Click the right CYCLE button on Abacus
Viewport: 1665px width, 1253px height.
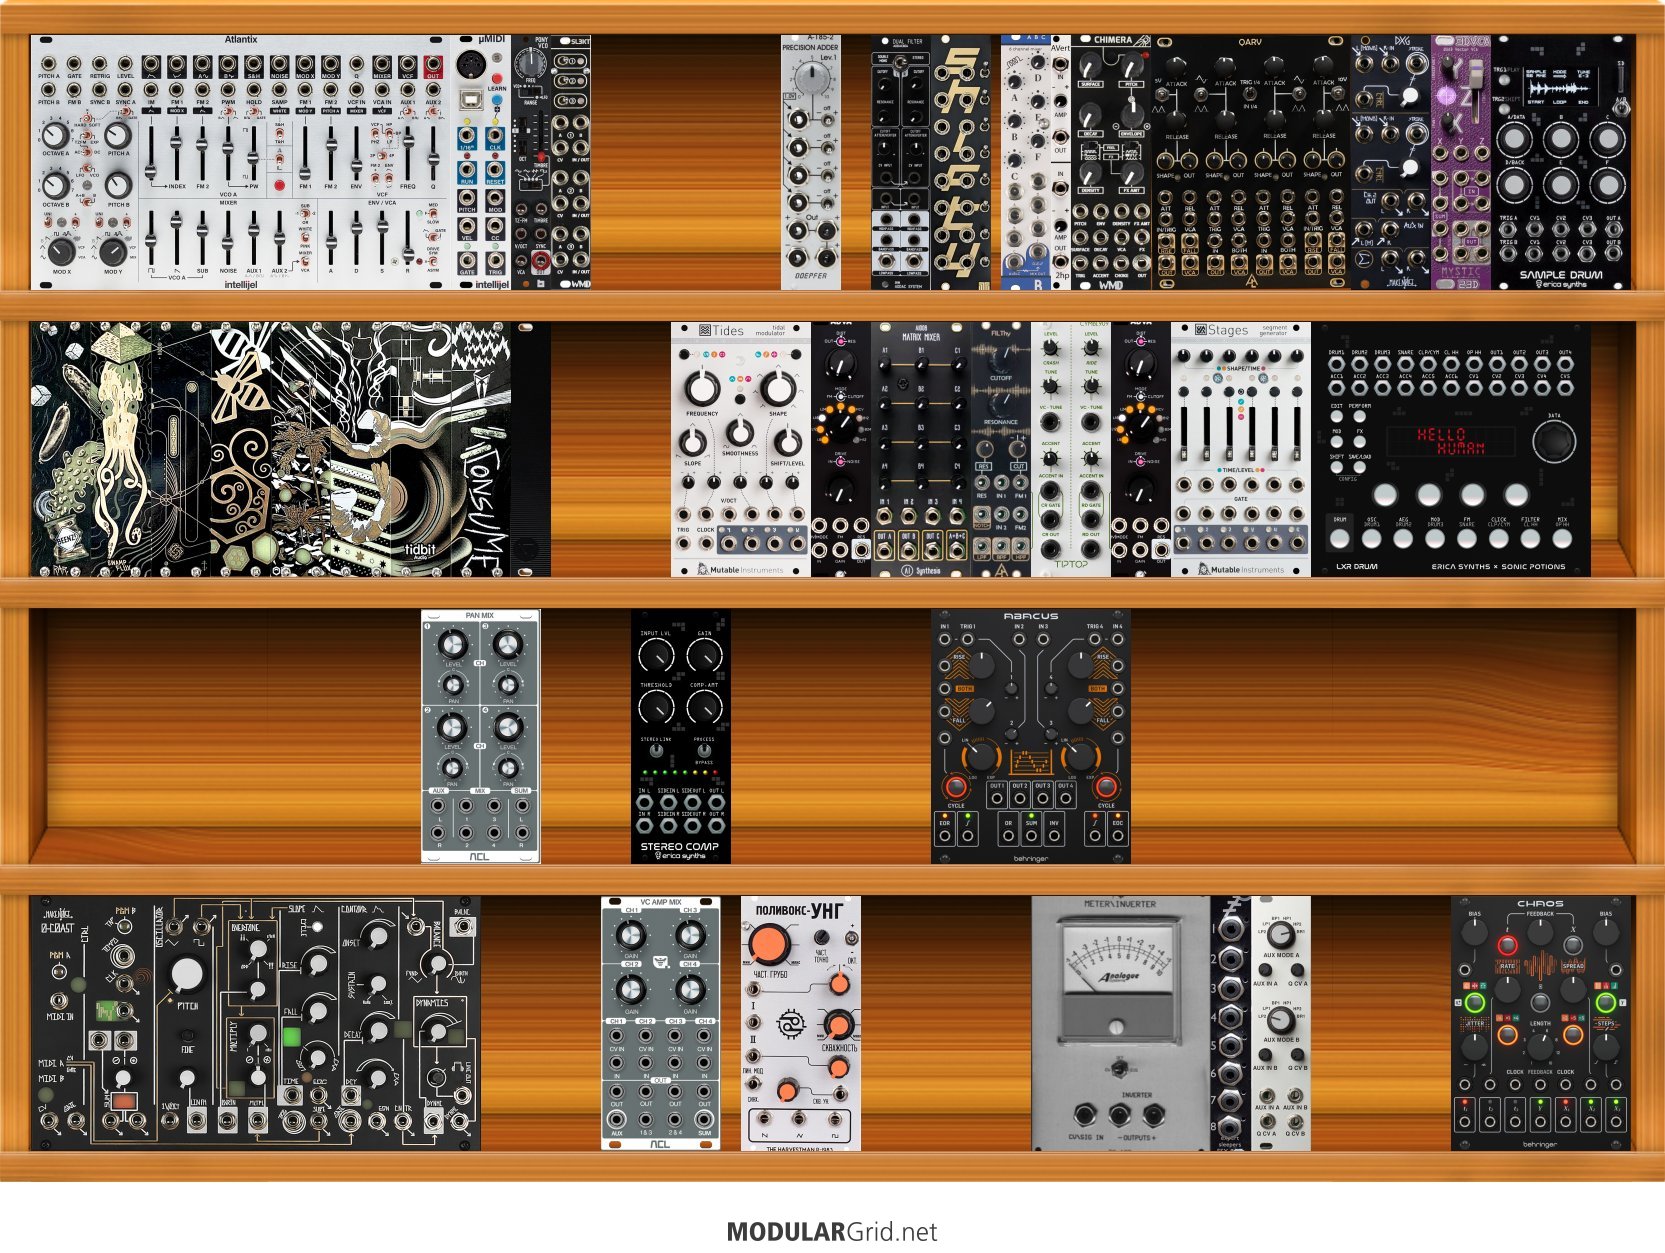(1106, 785)
